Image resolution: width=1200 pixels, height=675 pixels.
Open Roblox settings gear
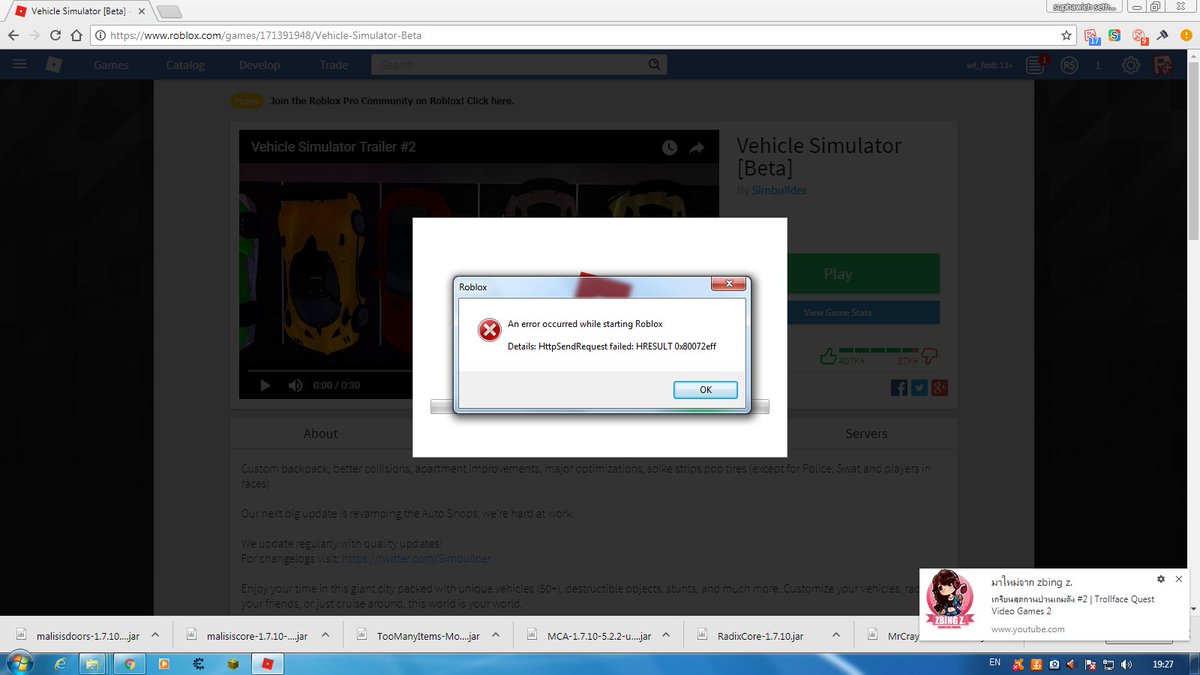pos(1131,65)
